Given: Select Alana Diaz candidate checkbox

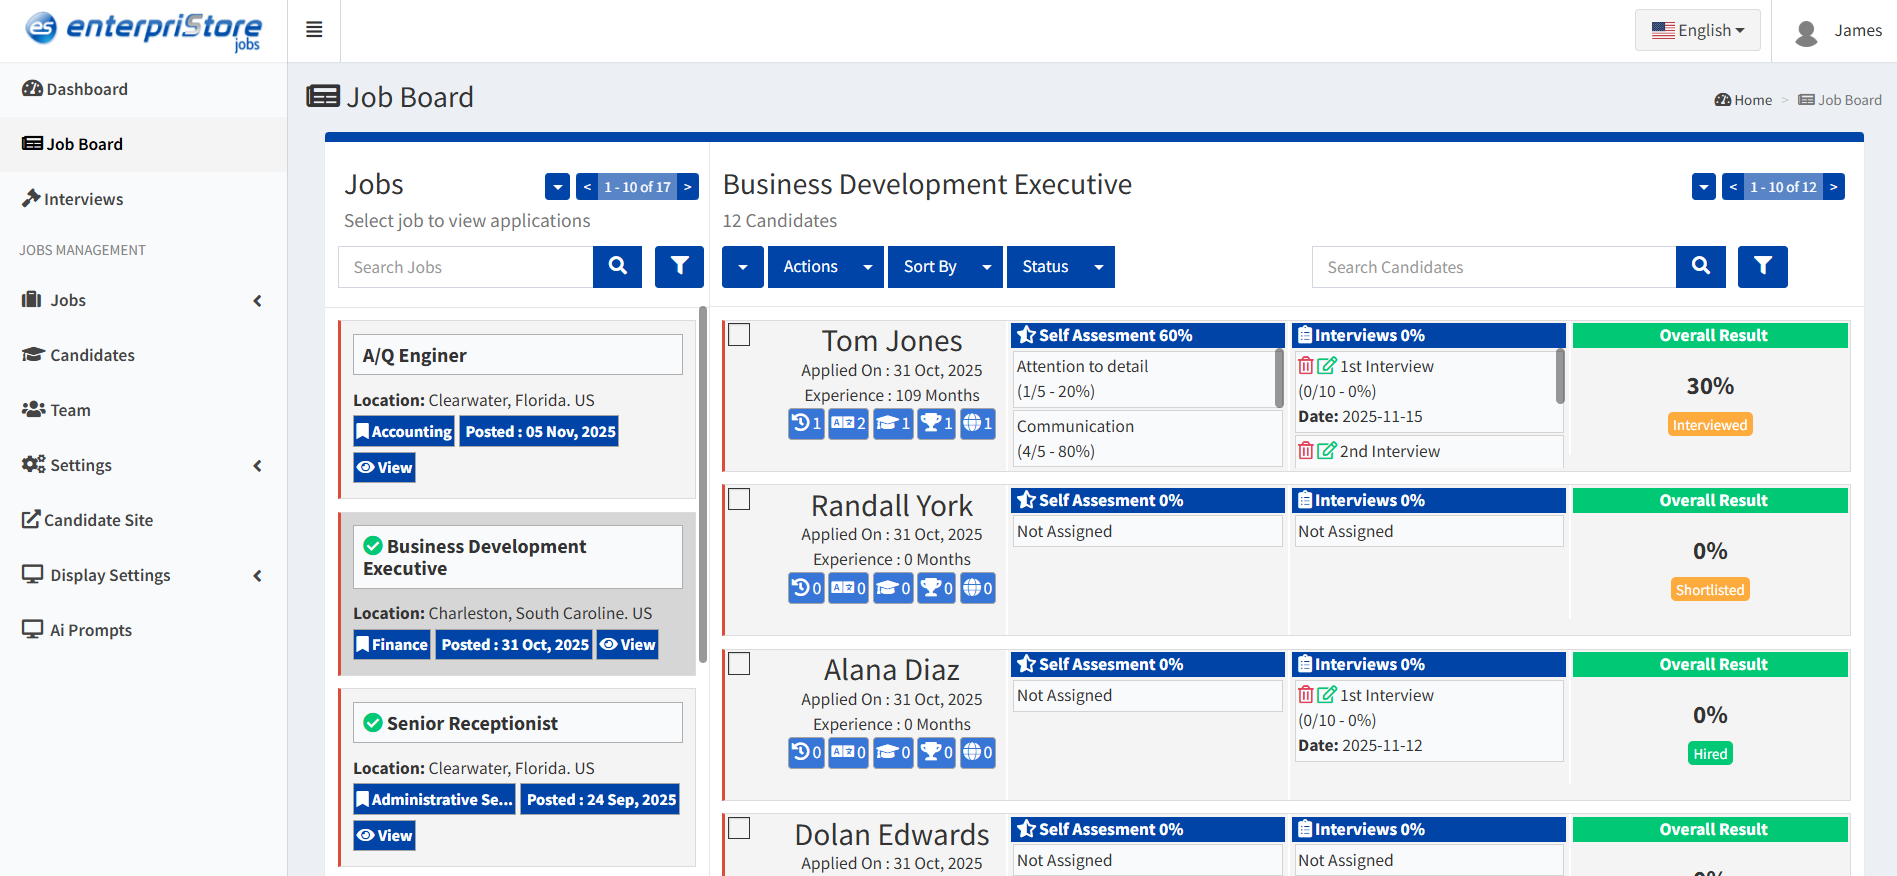Looking at the screenshot, I should point(739,664).
